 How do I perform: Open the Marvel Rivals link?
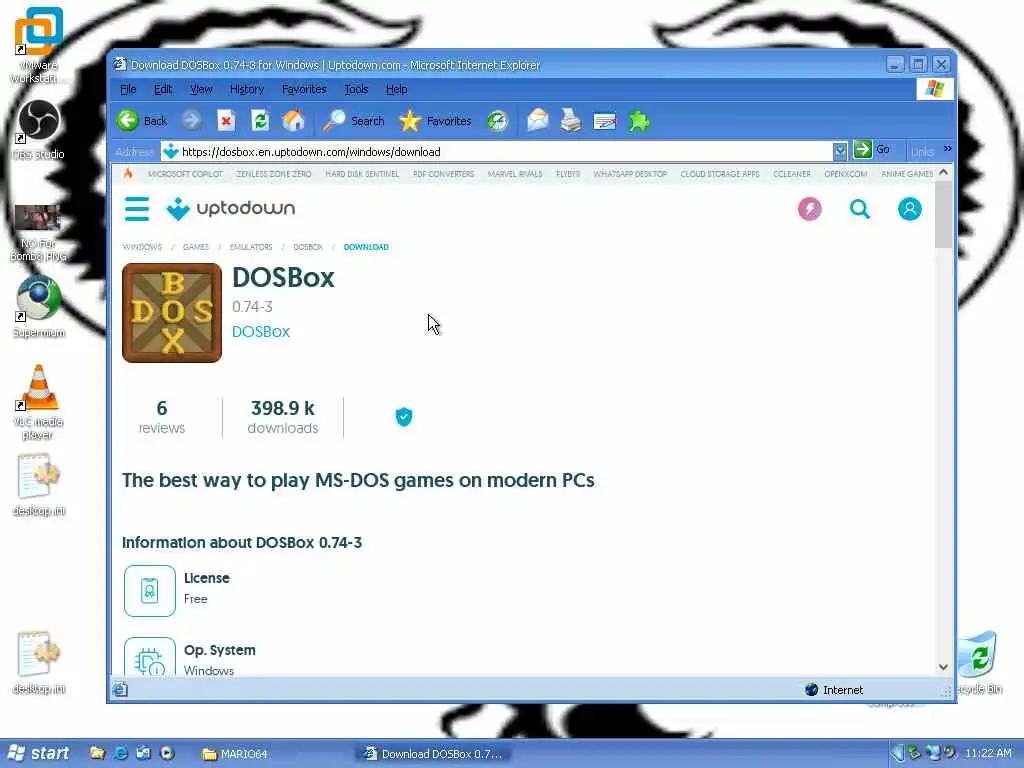point(515,174)
